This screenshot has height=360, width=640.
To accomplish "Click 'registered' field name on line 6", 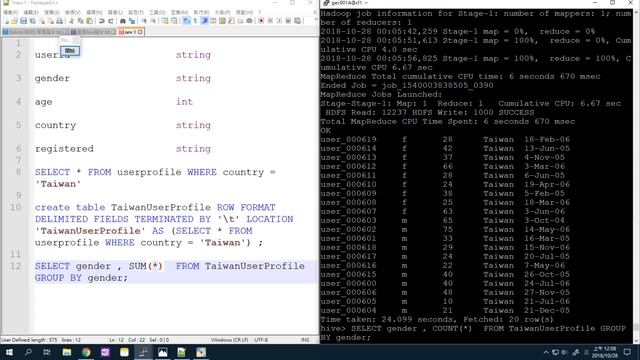I will pyautogui.click(x=64, y=149).
